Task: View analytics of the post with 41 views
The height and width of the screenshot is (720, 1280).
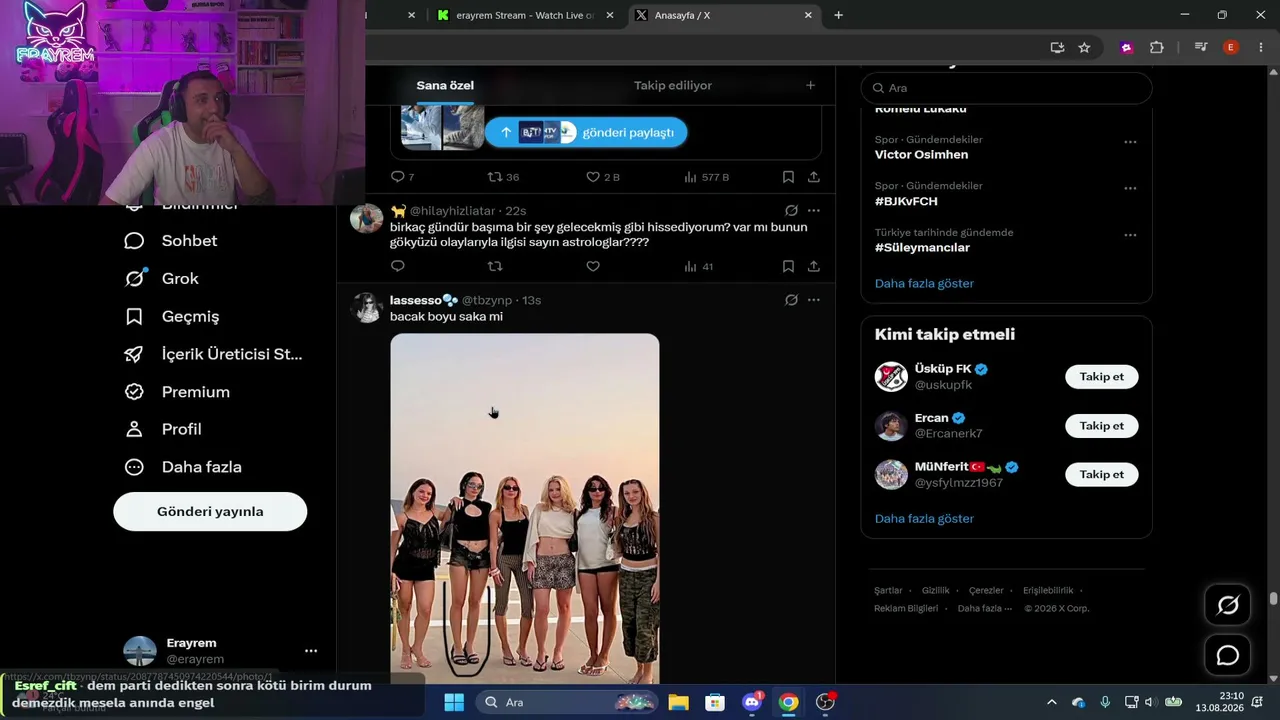Action: click(698, 266)
